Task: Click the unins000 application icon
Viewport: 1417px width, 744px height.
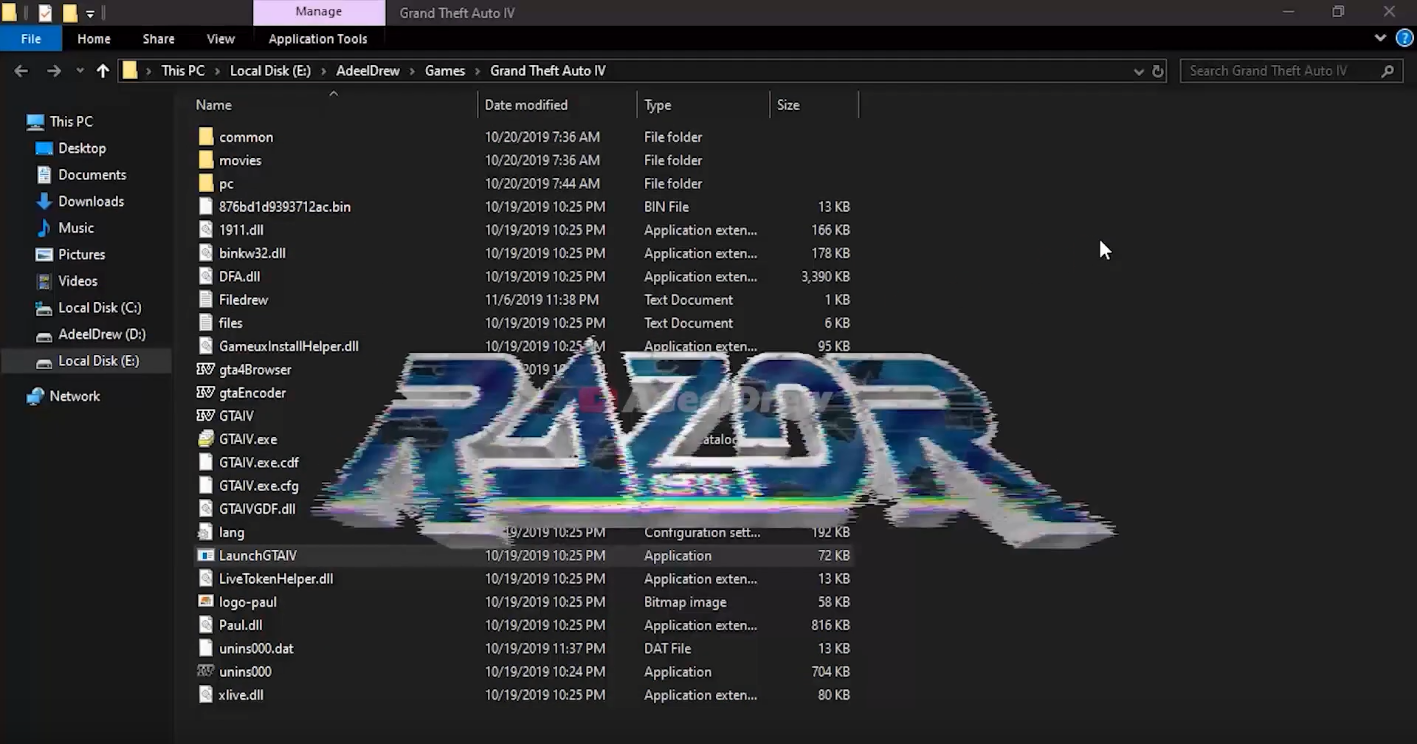Action: coord(206,672)
